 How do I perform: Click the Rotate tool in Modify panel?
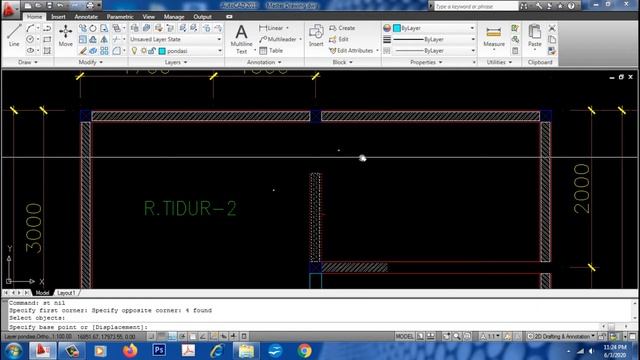[93, 28]
